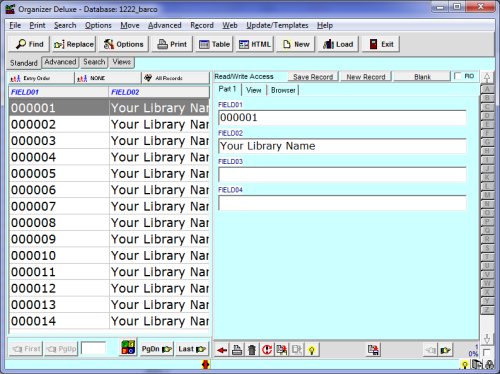Image resolution: width=500 pixels, height=374 pixels.
Task: Click the Load database button
Action: click(x=338, y=44)
